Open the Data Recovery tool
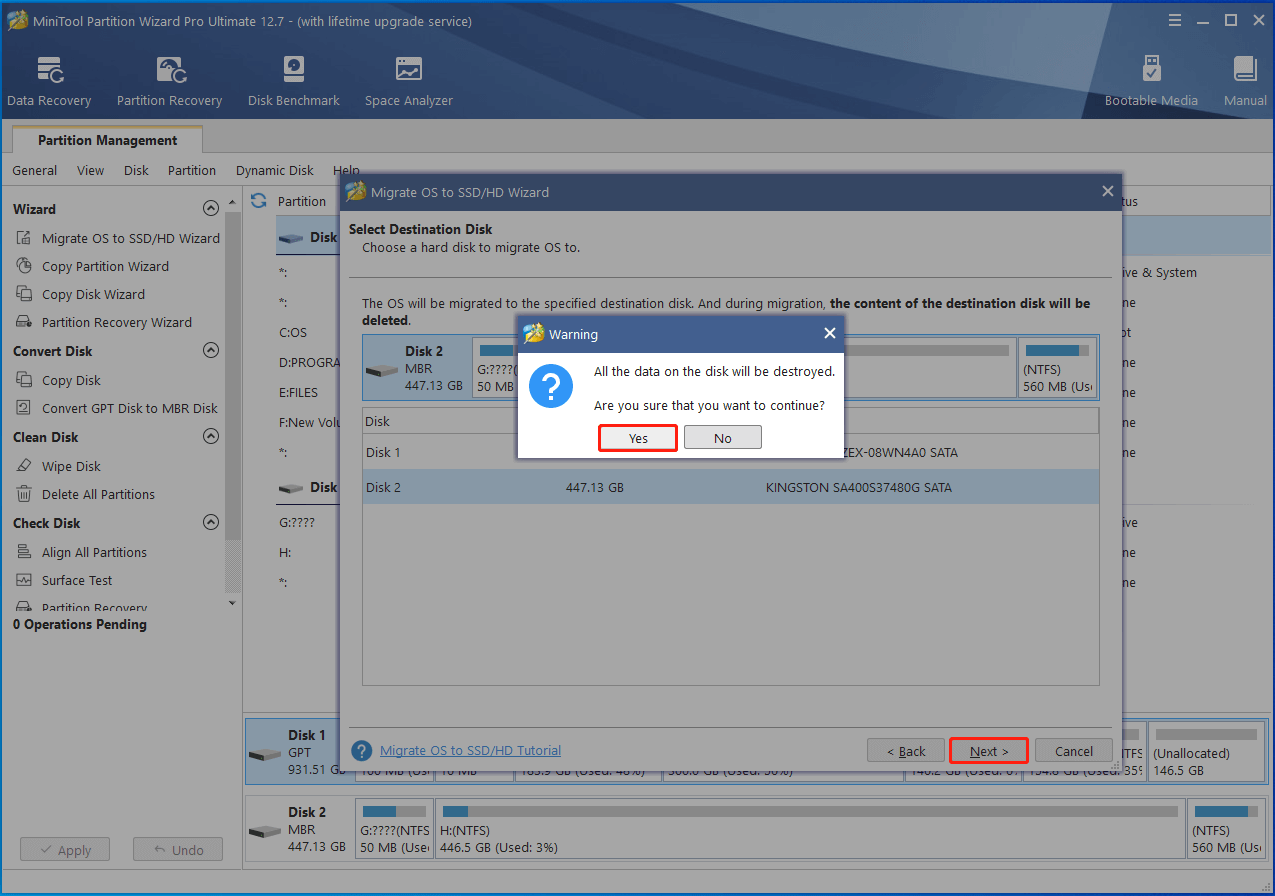The height and width of the screenshot is (896, 1275). (49, 81)
